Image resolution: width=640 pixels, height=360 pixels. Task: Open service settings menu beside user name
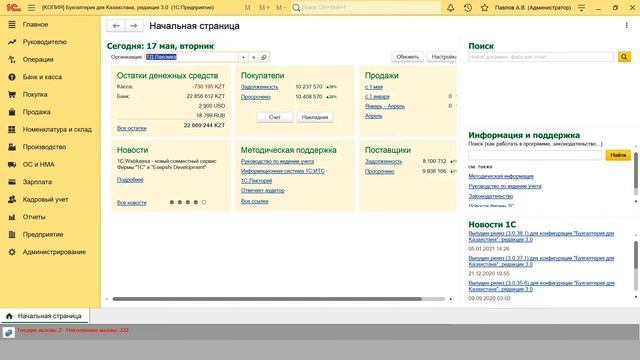coord(582,7)
